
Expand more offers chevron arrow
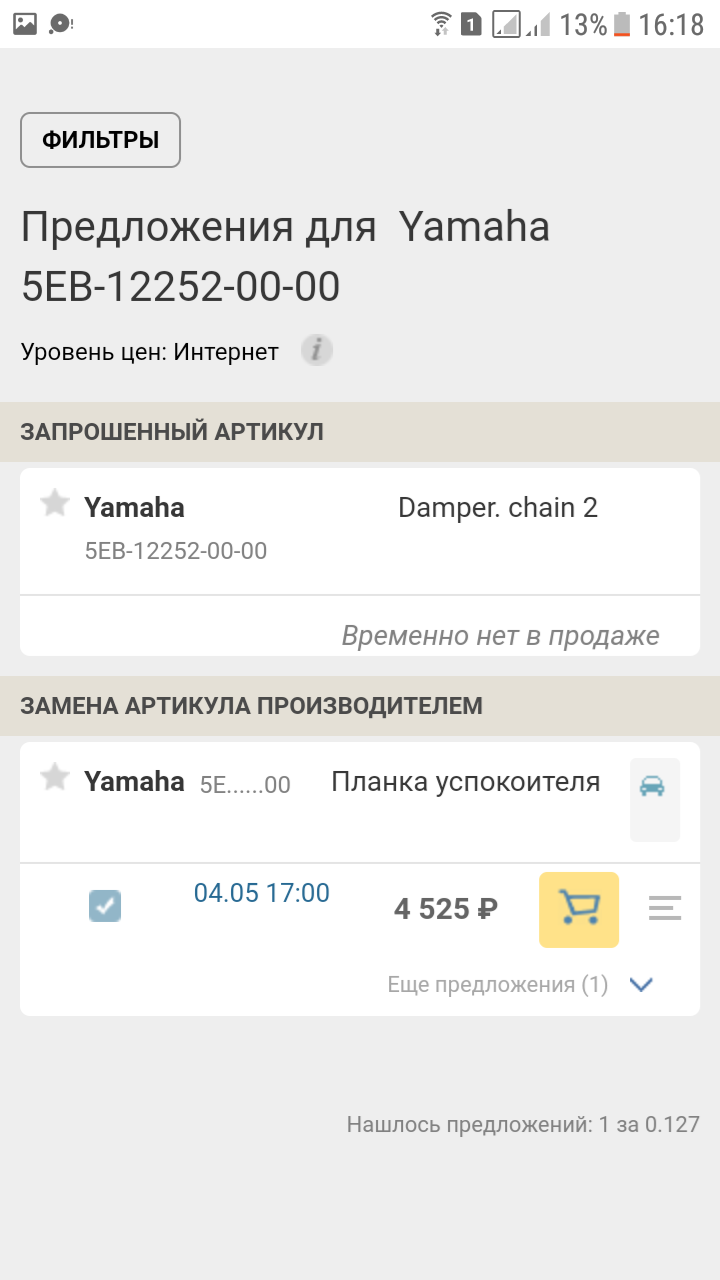point(641,985)
